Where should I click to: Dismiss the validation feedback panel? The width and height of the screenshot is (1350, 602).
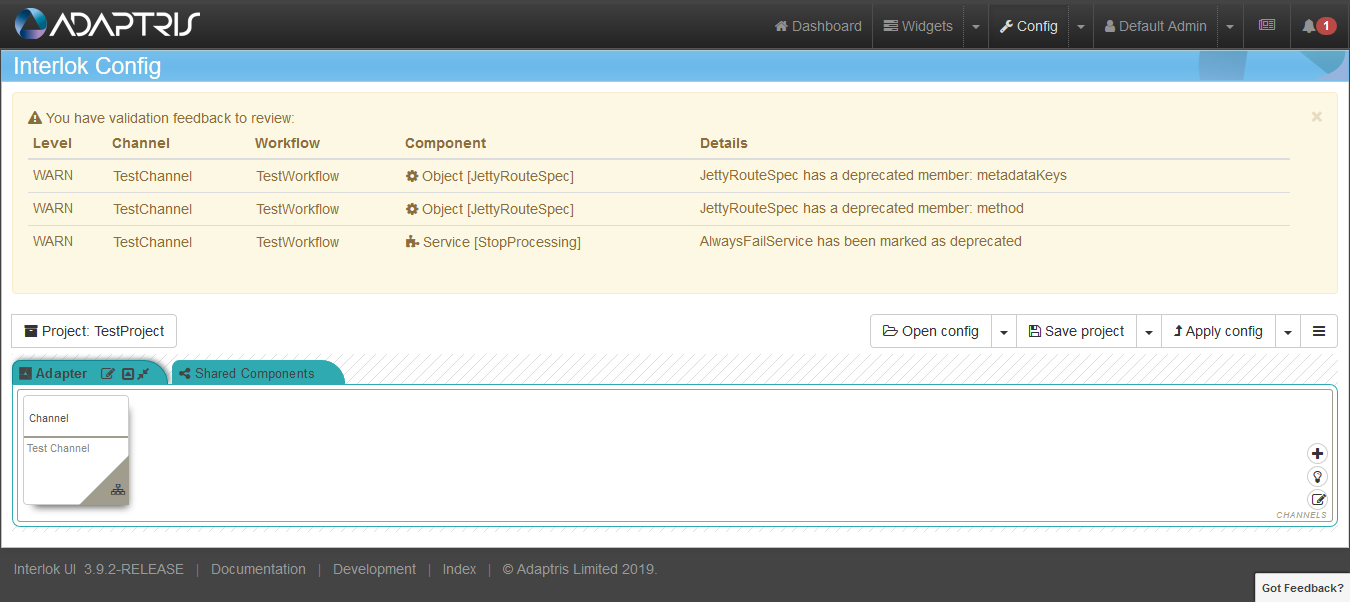(x=1316, y=117)
